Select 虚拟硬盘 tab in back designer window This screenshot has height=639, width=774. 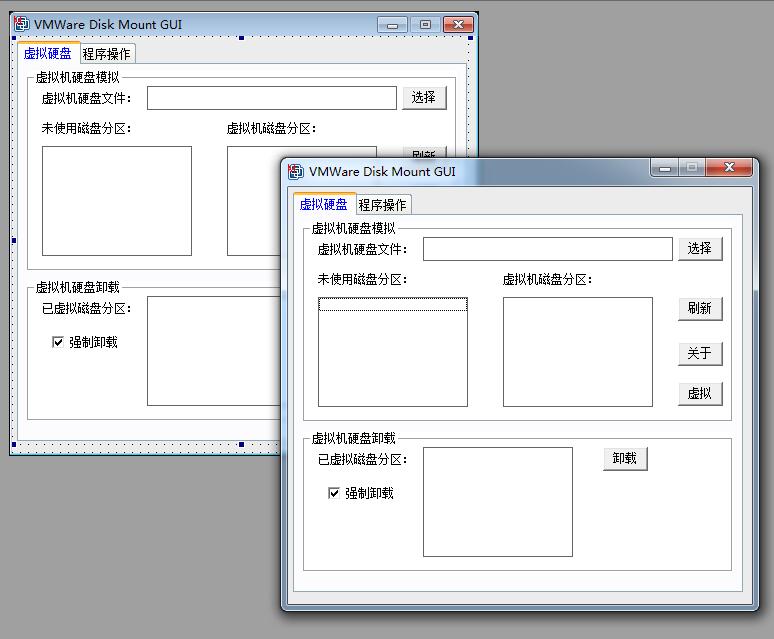point(48,53)
